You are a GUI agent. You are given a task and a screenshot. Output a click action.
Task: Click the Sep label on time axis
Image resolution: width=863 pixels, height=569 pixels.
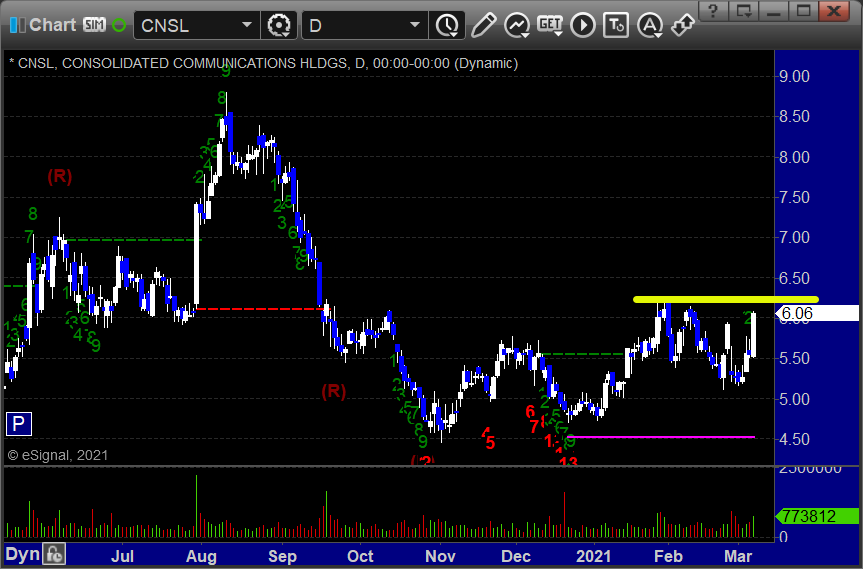click(282, 556)
